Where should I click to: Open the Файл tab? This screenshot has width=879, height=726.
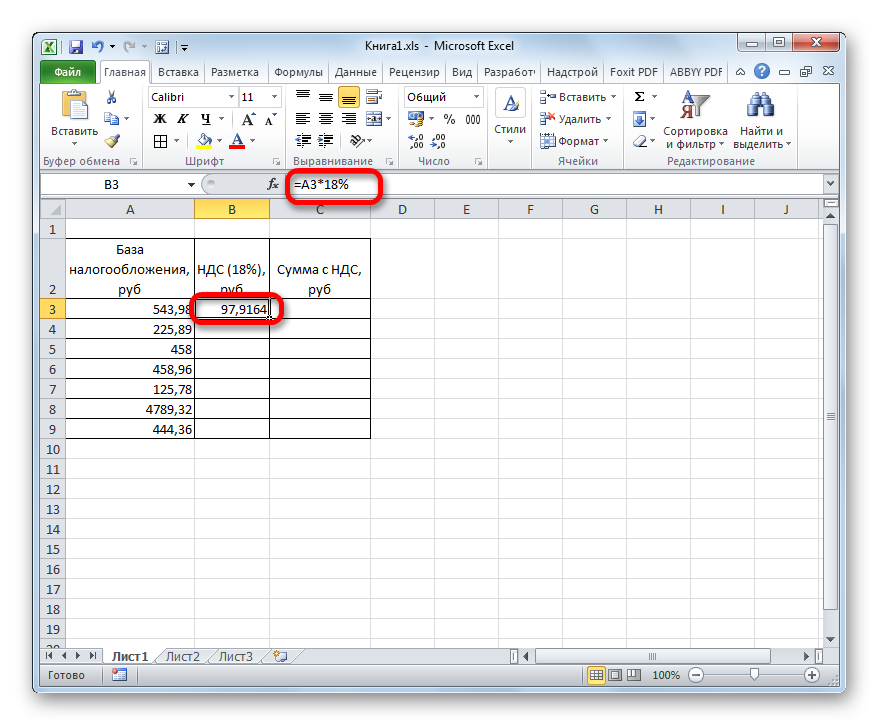67,72
